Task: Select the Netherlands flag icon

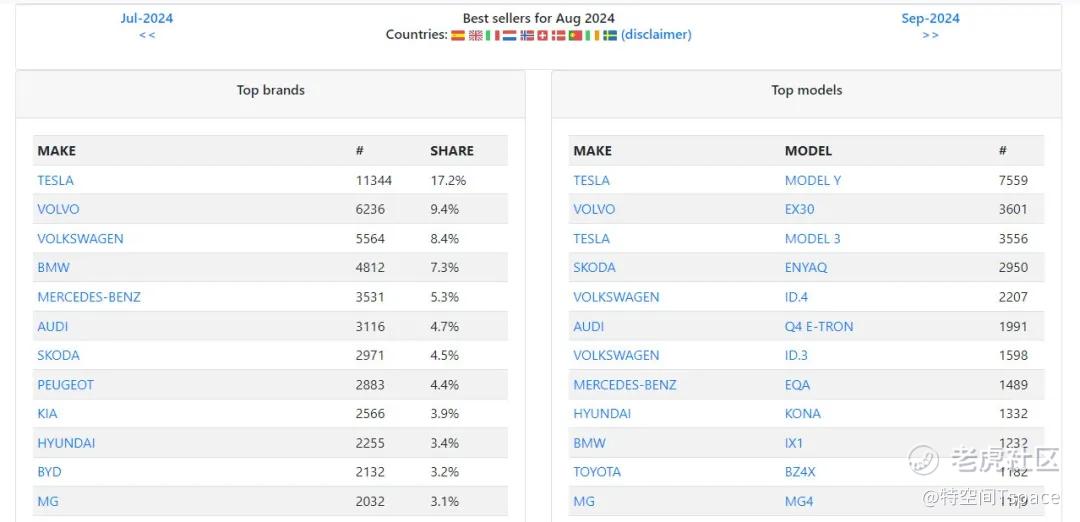Action: pos(509,35)
